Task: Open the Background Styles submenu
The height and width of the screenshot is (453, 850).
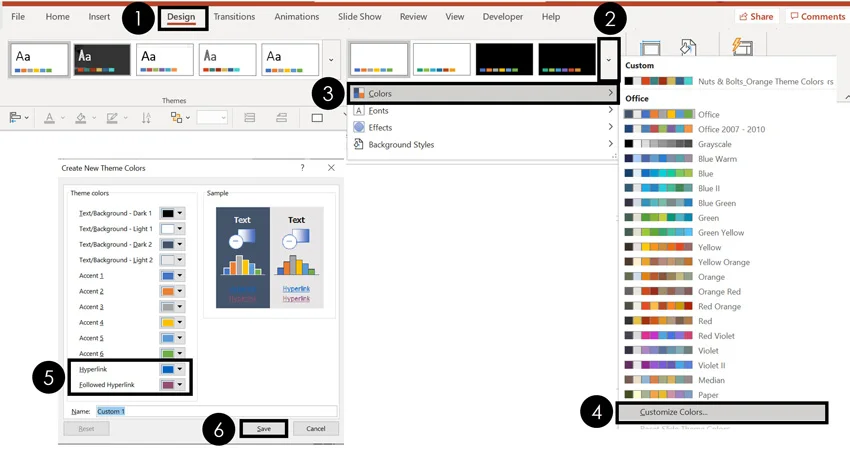Action: (x=482, y=145)
